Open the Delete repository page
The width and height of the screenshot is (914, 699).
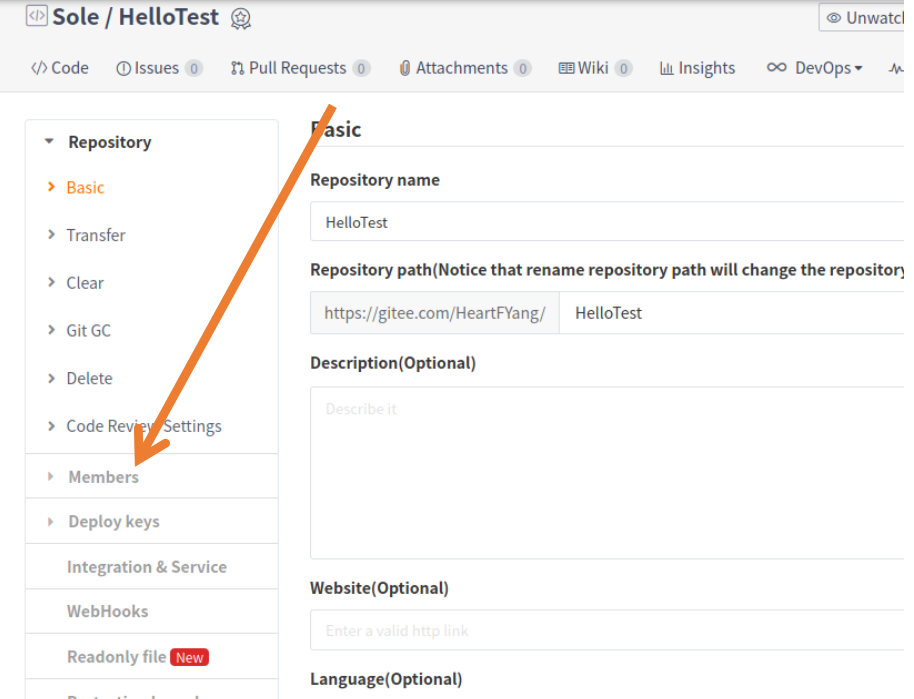[89, 378]
